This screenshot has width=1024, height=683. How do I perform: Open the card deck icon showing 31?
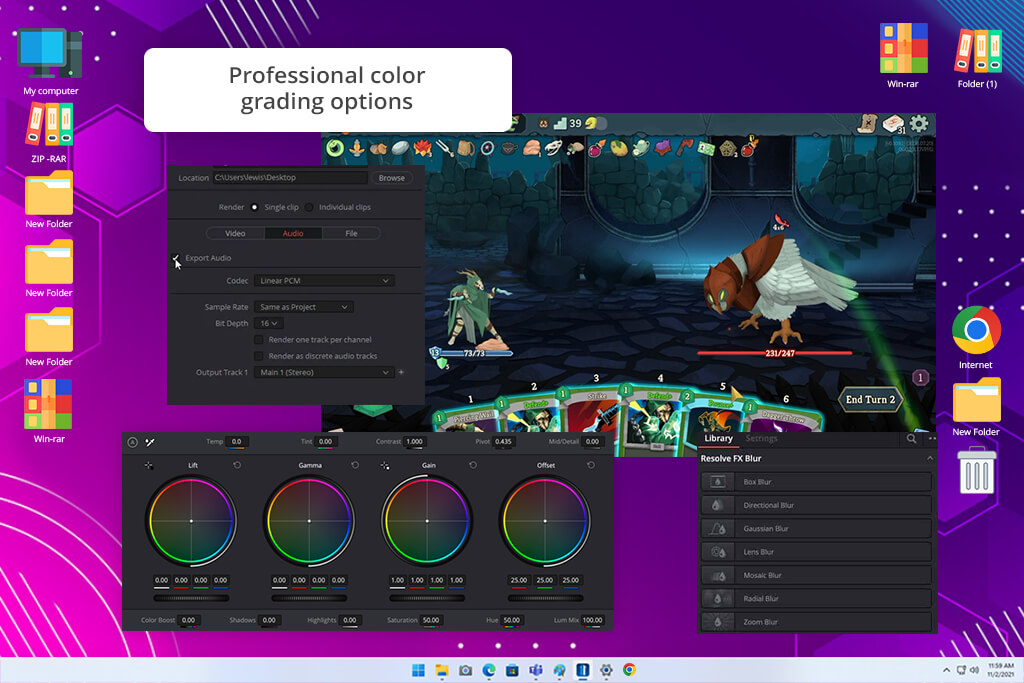pyautogui.click(x=893, y=124)
